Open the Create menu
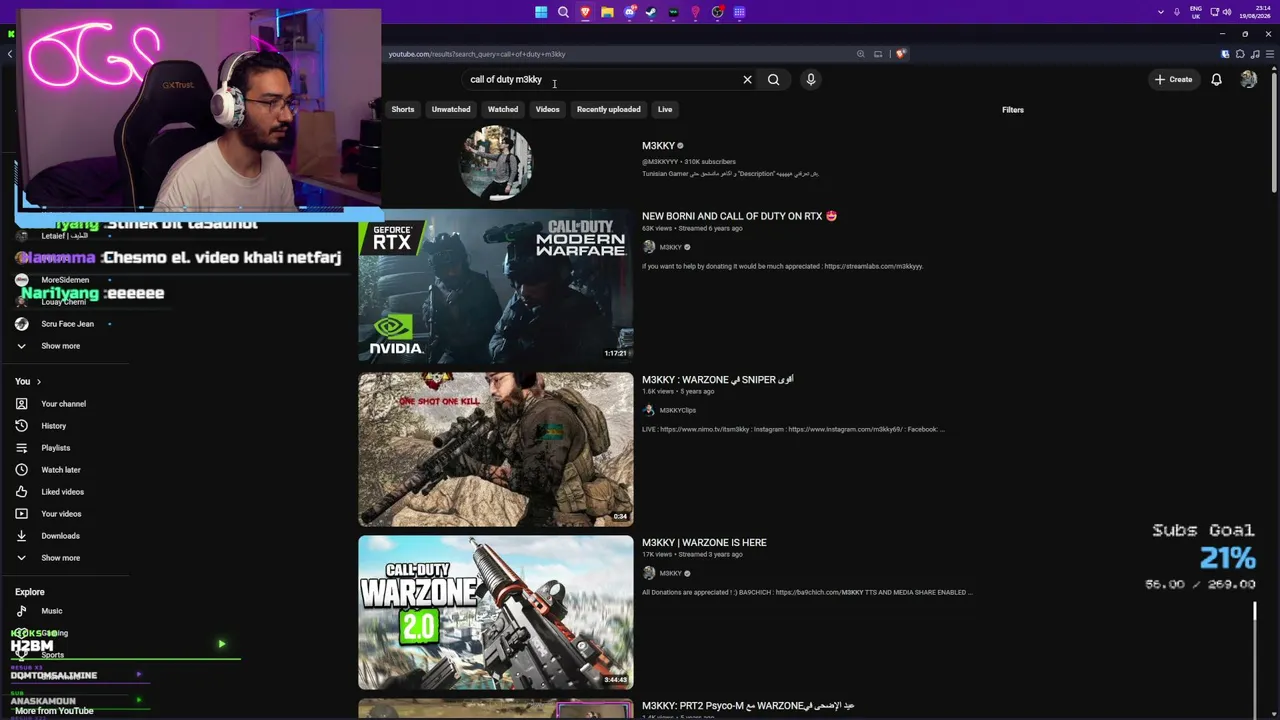1280x720 pixels. [x=1173, y=79]
